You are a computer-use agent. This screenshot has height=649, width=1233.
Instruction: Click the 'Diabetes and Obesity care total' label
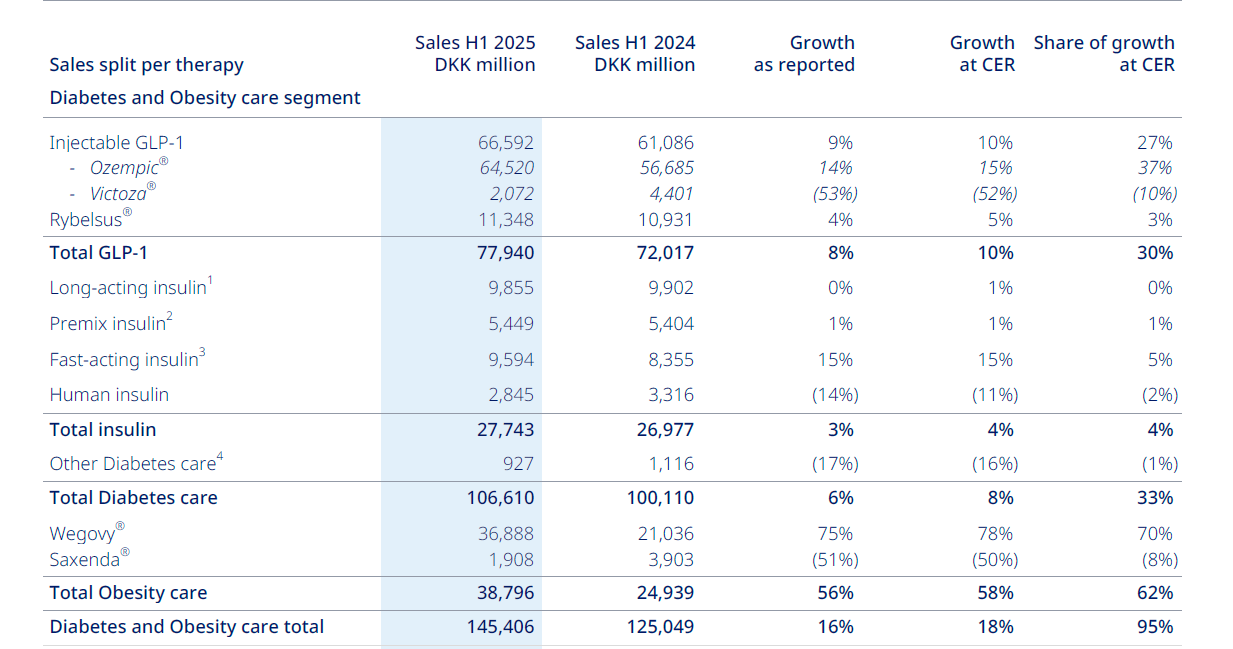187,627
